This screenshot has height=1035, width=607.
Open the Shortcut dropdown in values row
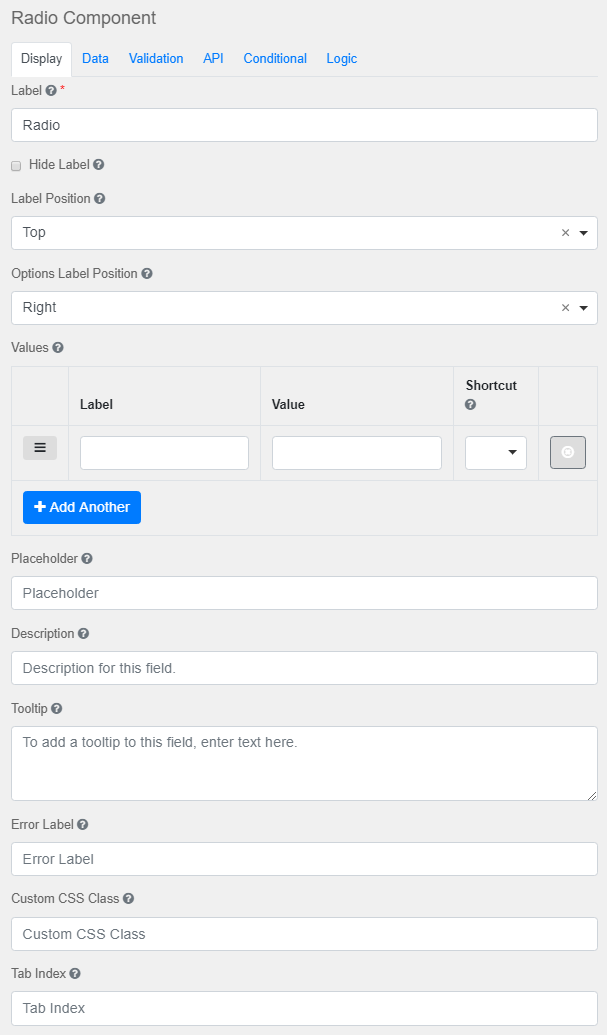pyautogui.click(x=496, y=453)
